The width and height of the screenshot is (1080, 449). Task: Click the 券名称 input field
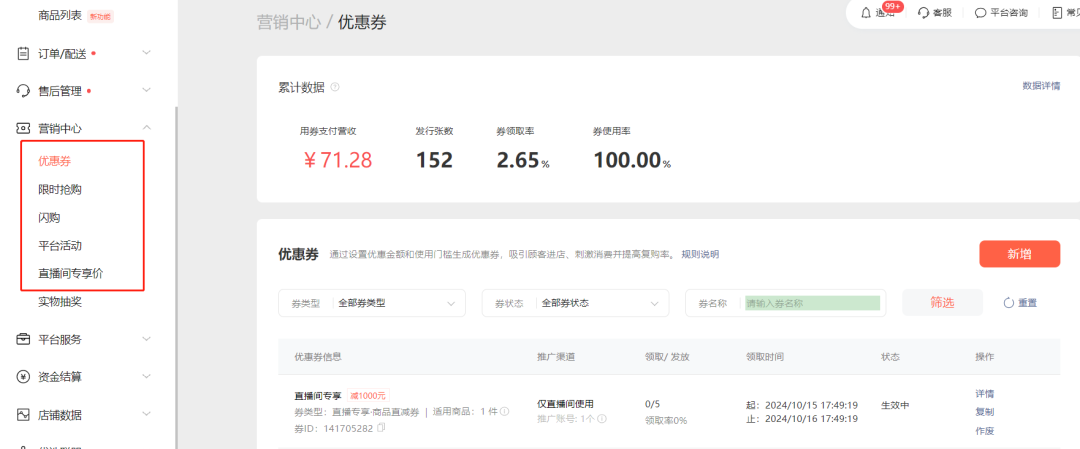(x=812, y=303)
